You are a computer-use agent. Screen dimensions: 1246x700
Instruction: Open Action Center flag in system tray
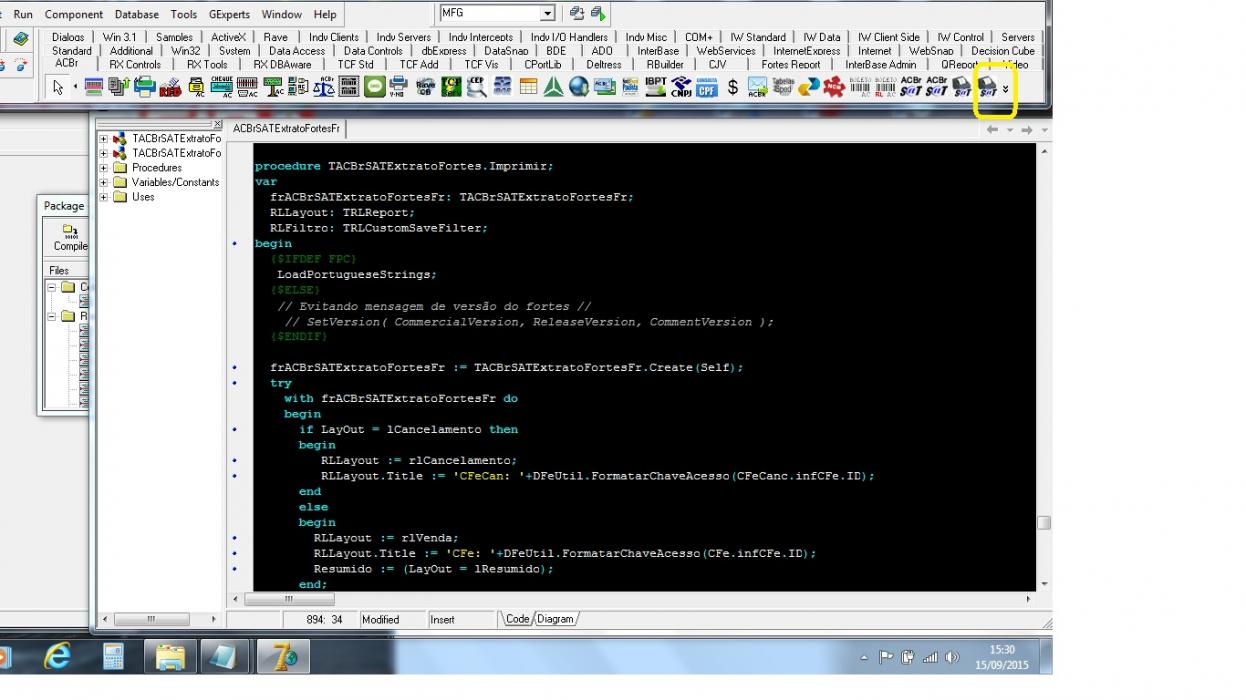tap(886, 657)
